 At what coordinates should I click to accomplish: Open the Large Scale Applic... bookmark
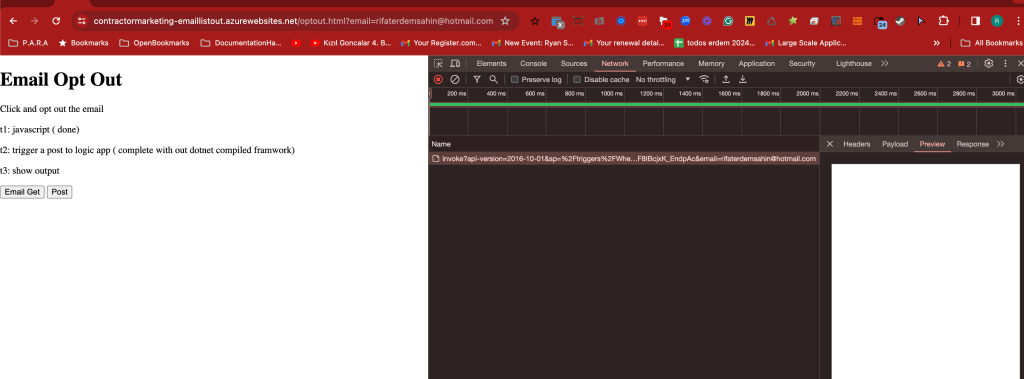coord(806,43)
